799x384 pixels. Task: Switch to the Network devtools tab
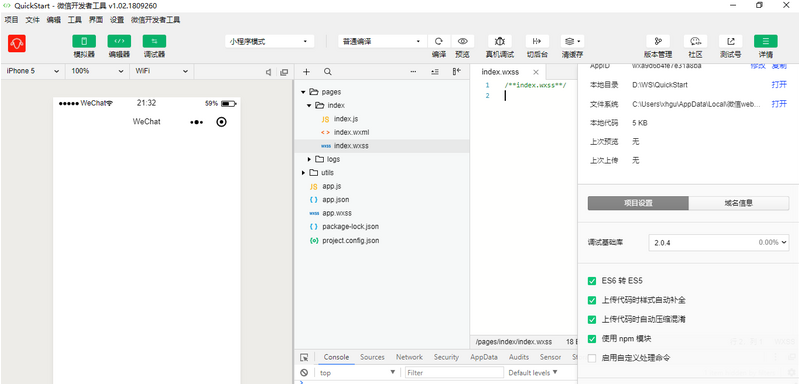(409, 357)
